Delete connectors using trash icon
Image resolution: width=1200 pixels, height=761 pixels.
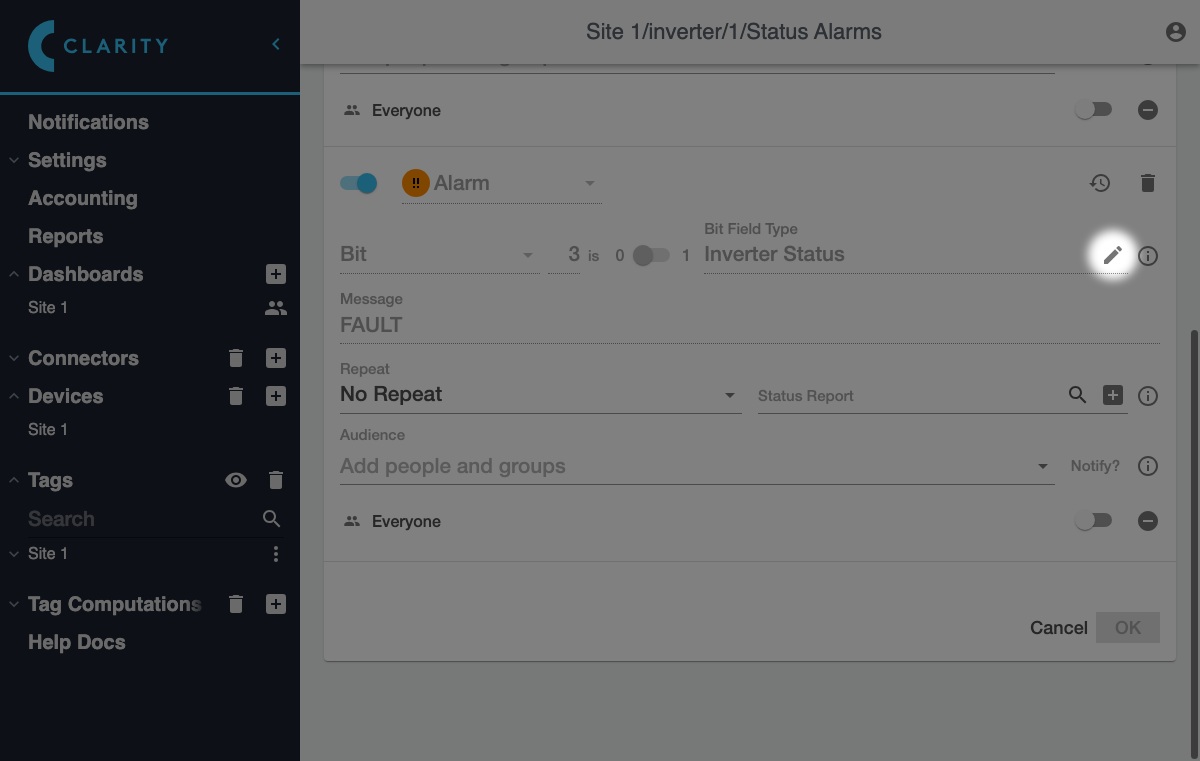pyautogui.click(x=236, y=358)
